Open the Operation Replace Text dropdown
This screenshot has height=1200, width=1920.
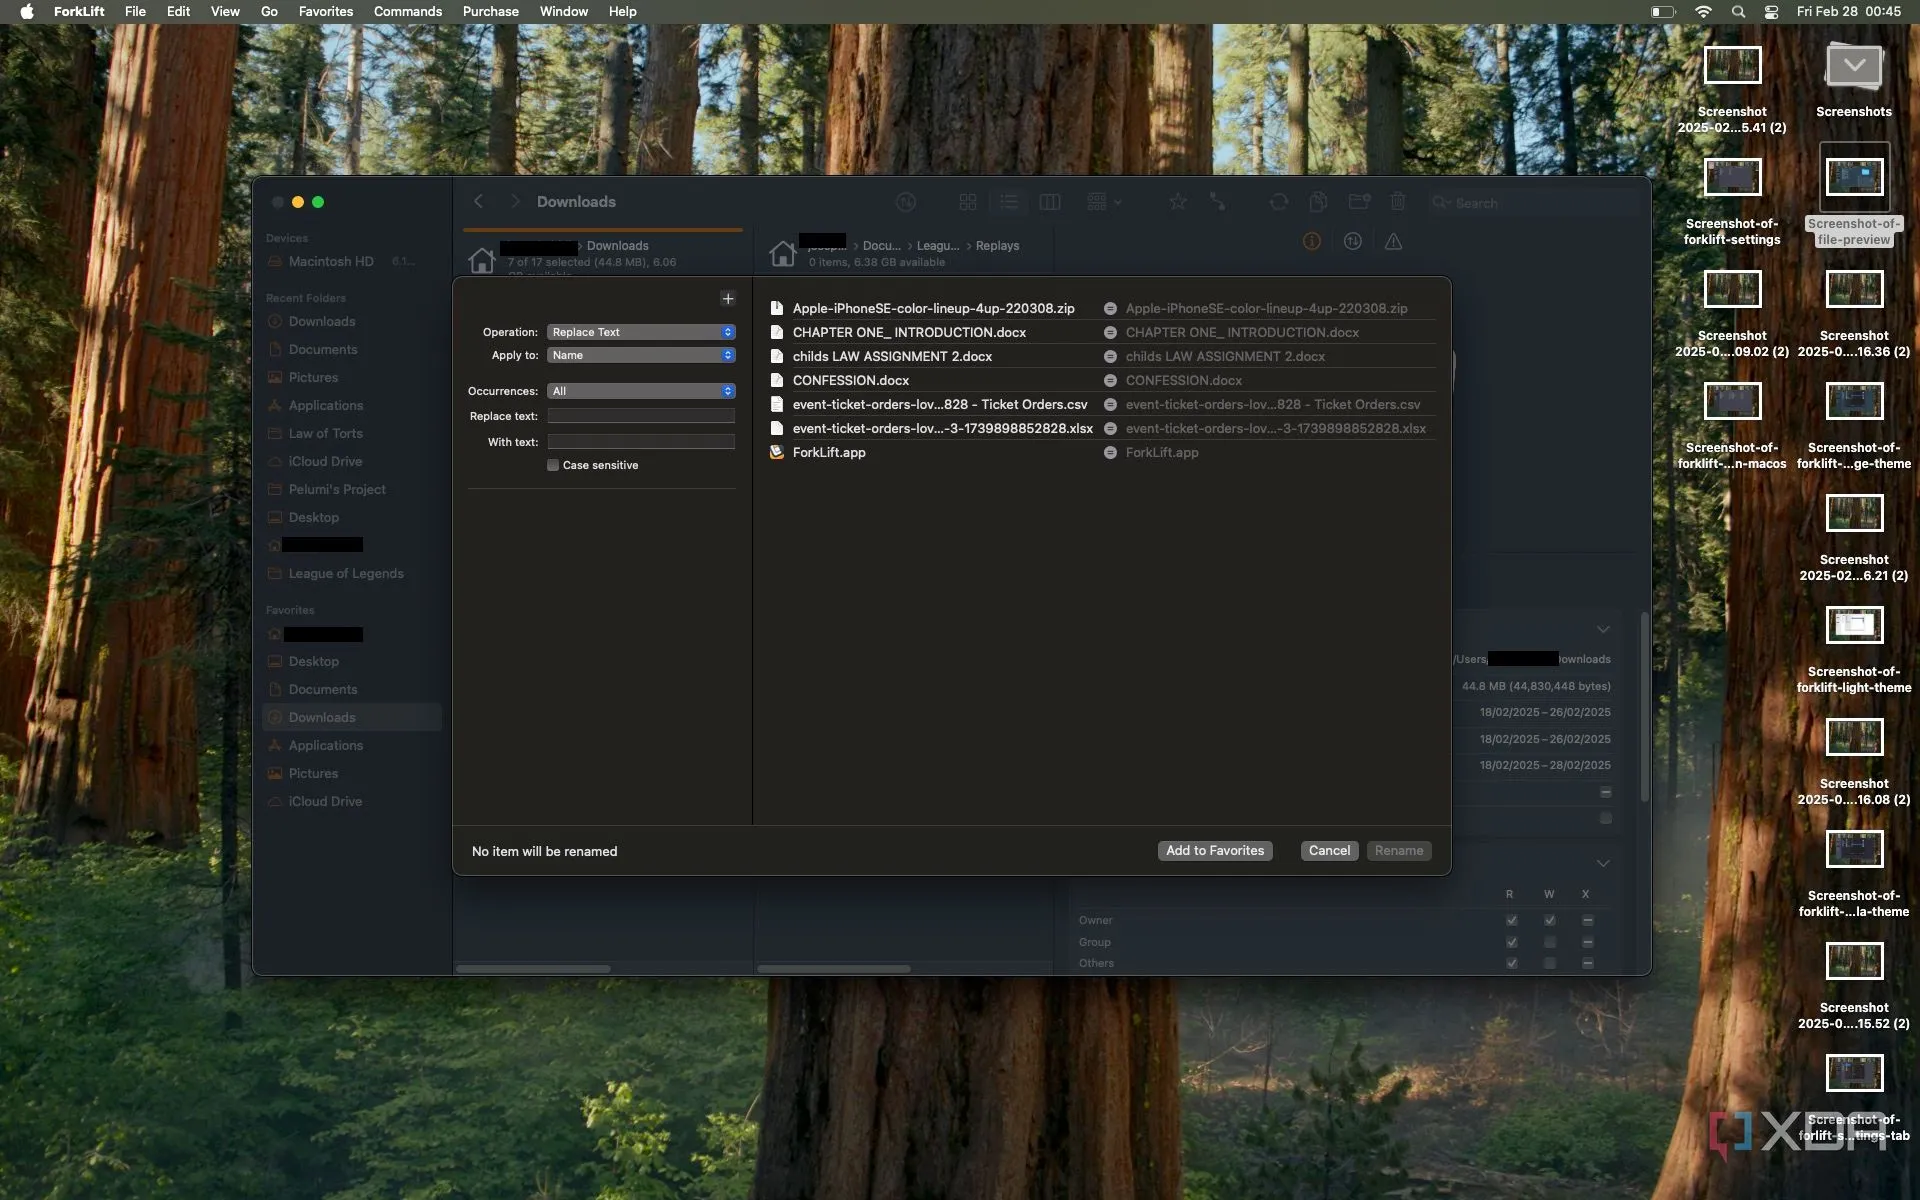coord(641,332)
